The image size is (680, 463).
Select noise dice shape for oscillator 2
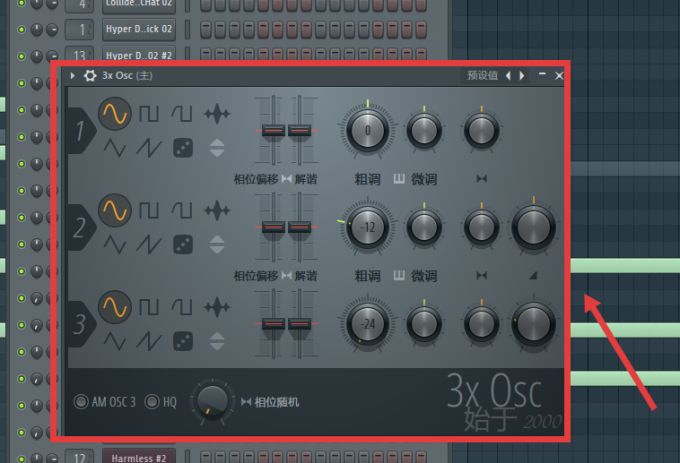click(183, 245)
